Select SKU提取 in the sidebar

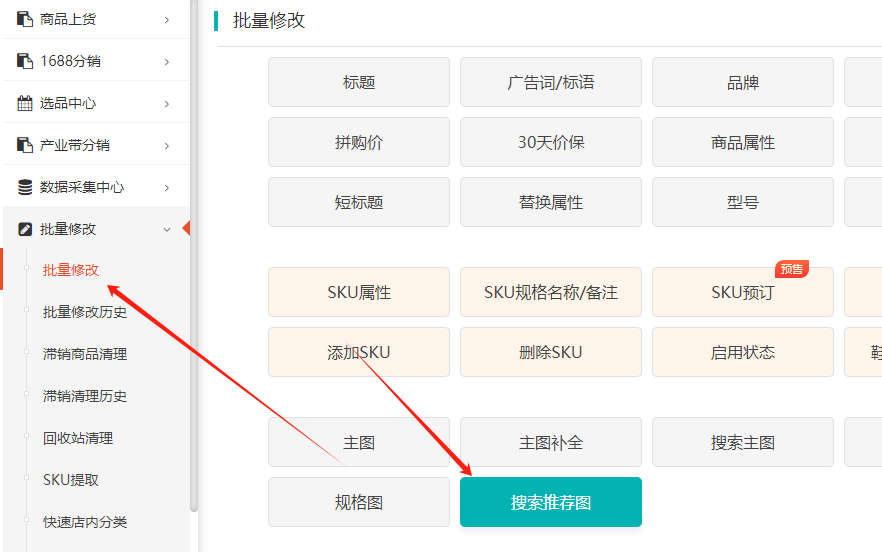[x=71, y=480]
